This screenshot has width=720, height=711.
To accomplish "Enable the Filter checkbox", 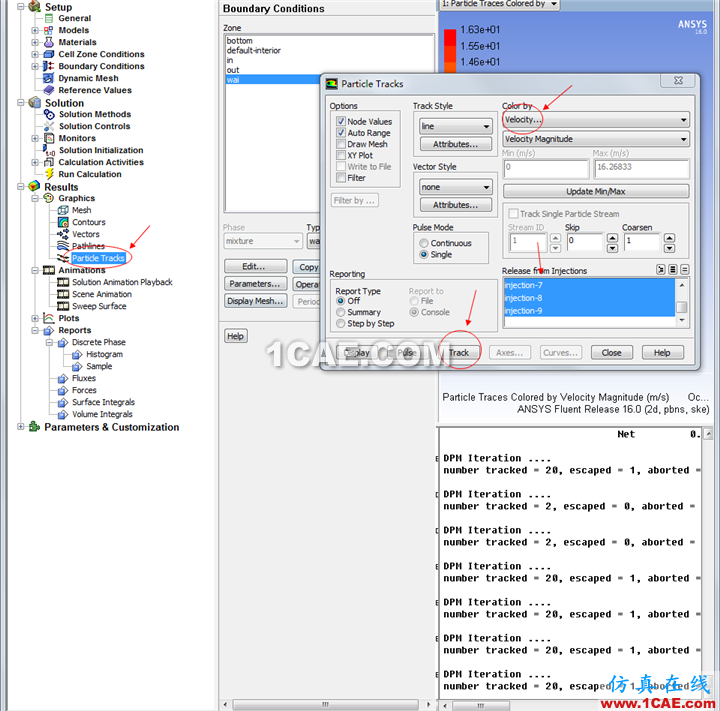I will pyautogui.click(x=341, y=178).
